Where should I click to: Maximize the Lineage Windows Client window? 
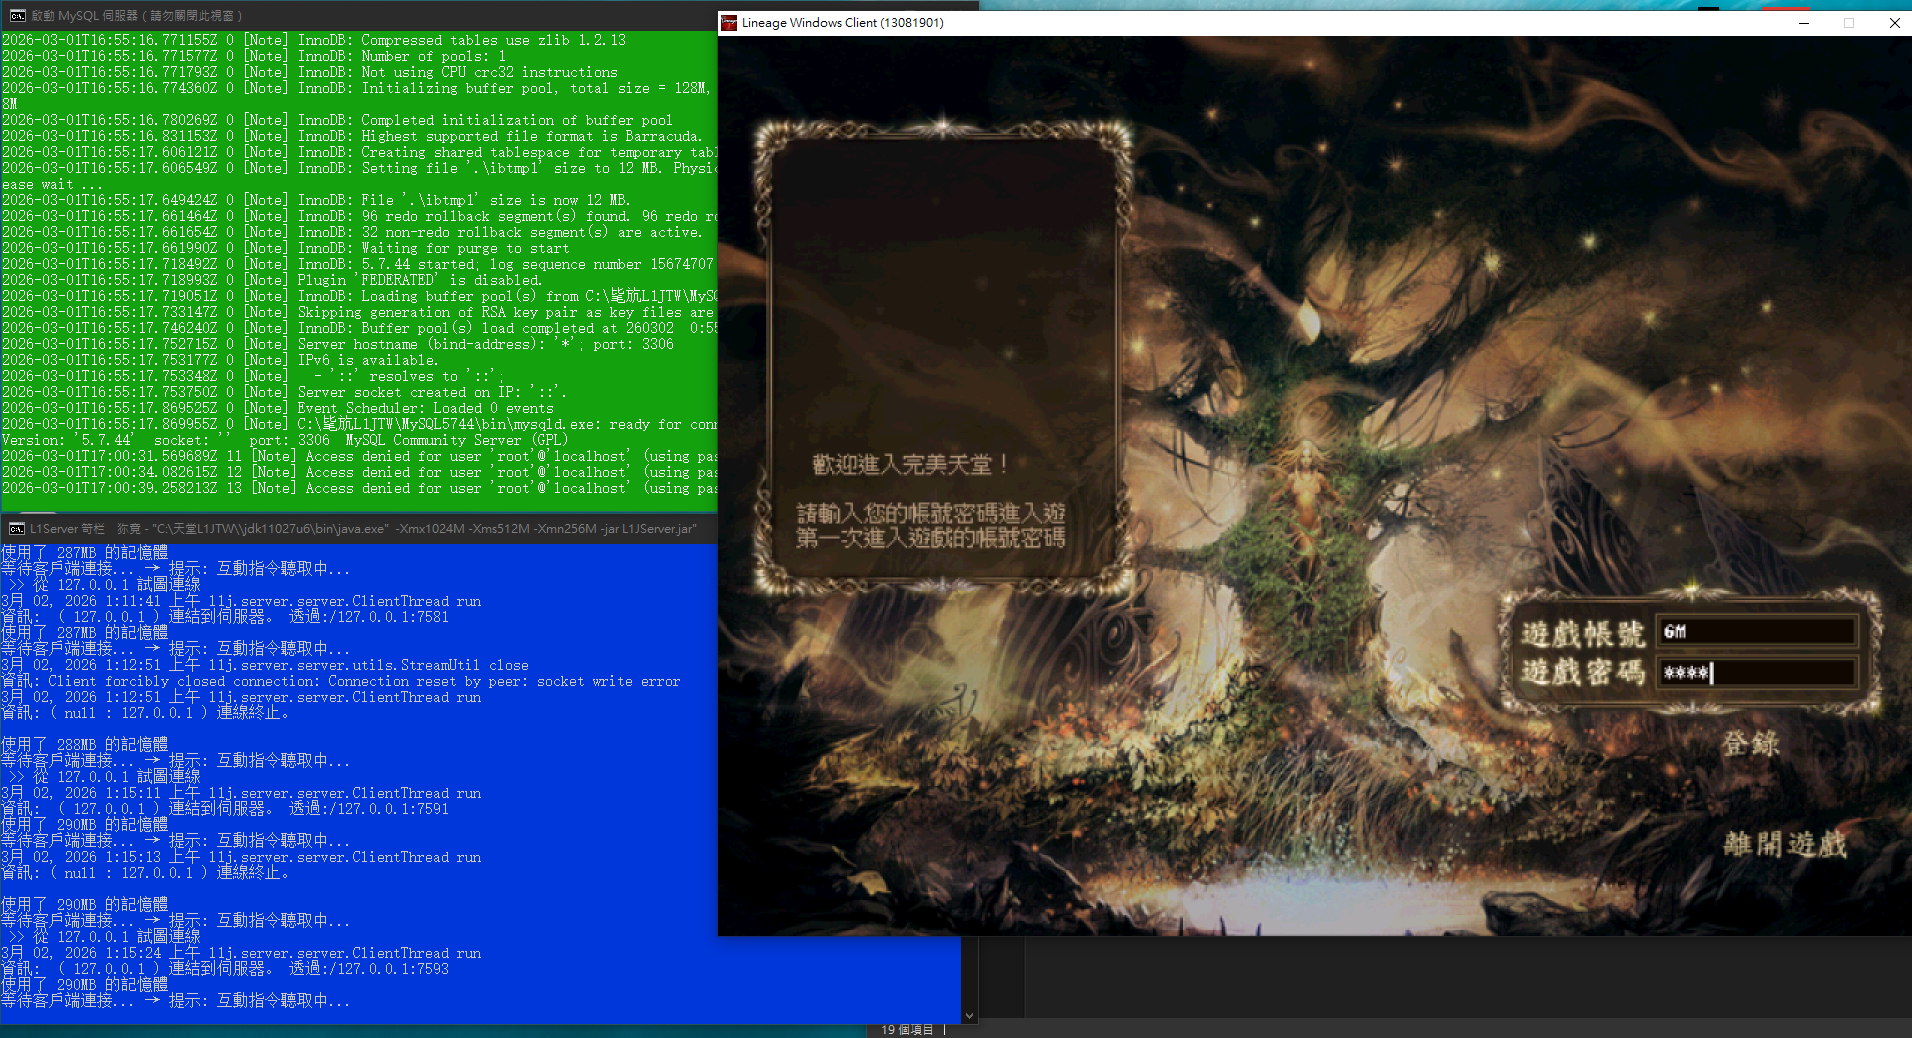[x=1849, y=23]
